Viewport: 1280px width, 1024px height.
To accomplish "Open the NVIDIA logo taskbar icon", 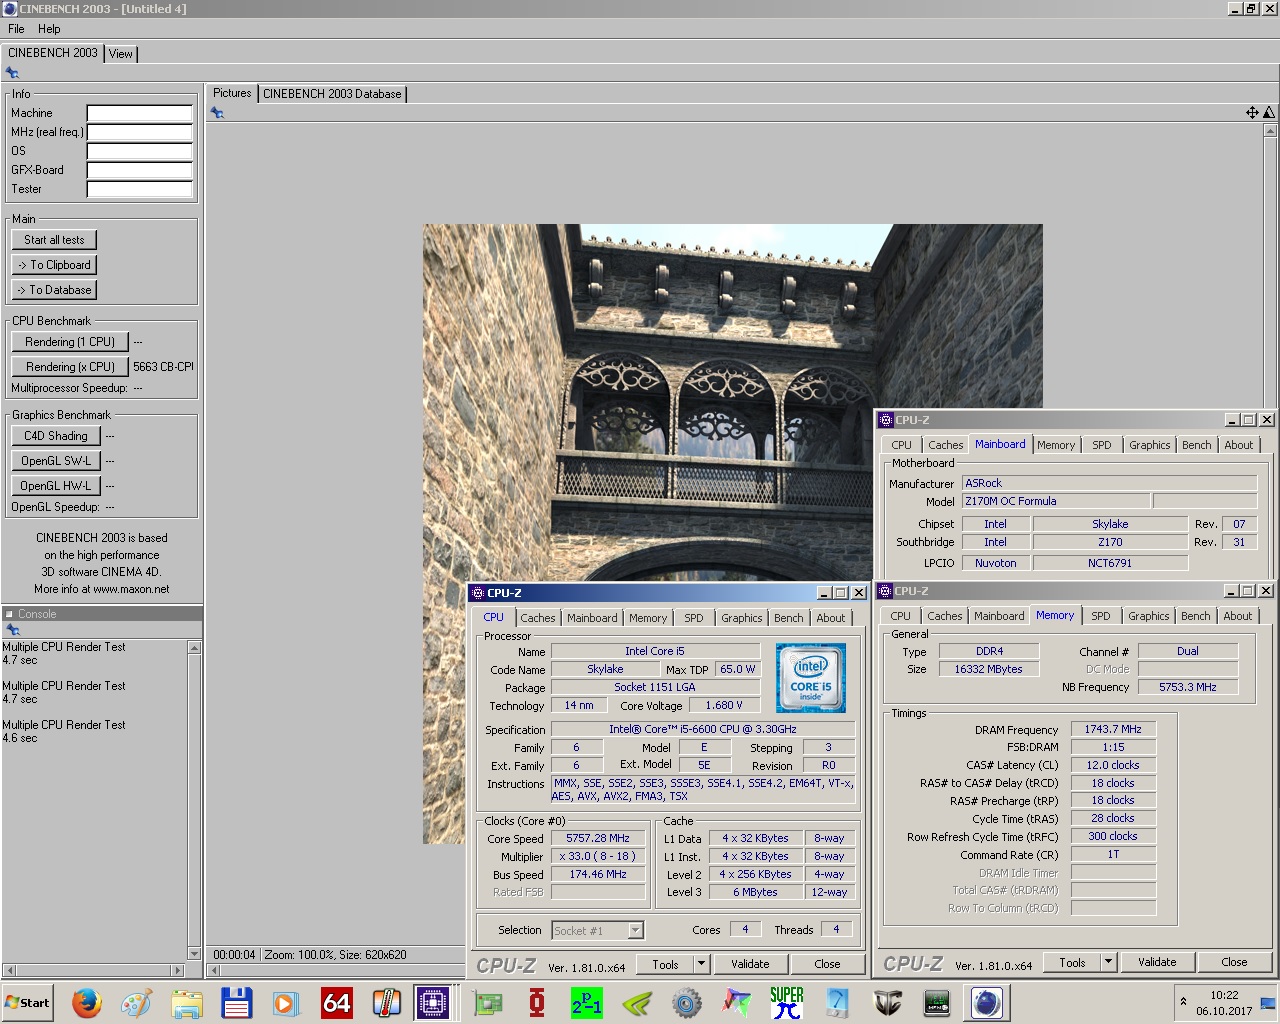I will tap(637, 1002).
